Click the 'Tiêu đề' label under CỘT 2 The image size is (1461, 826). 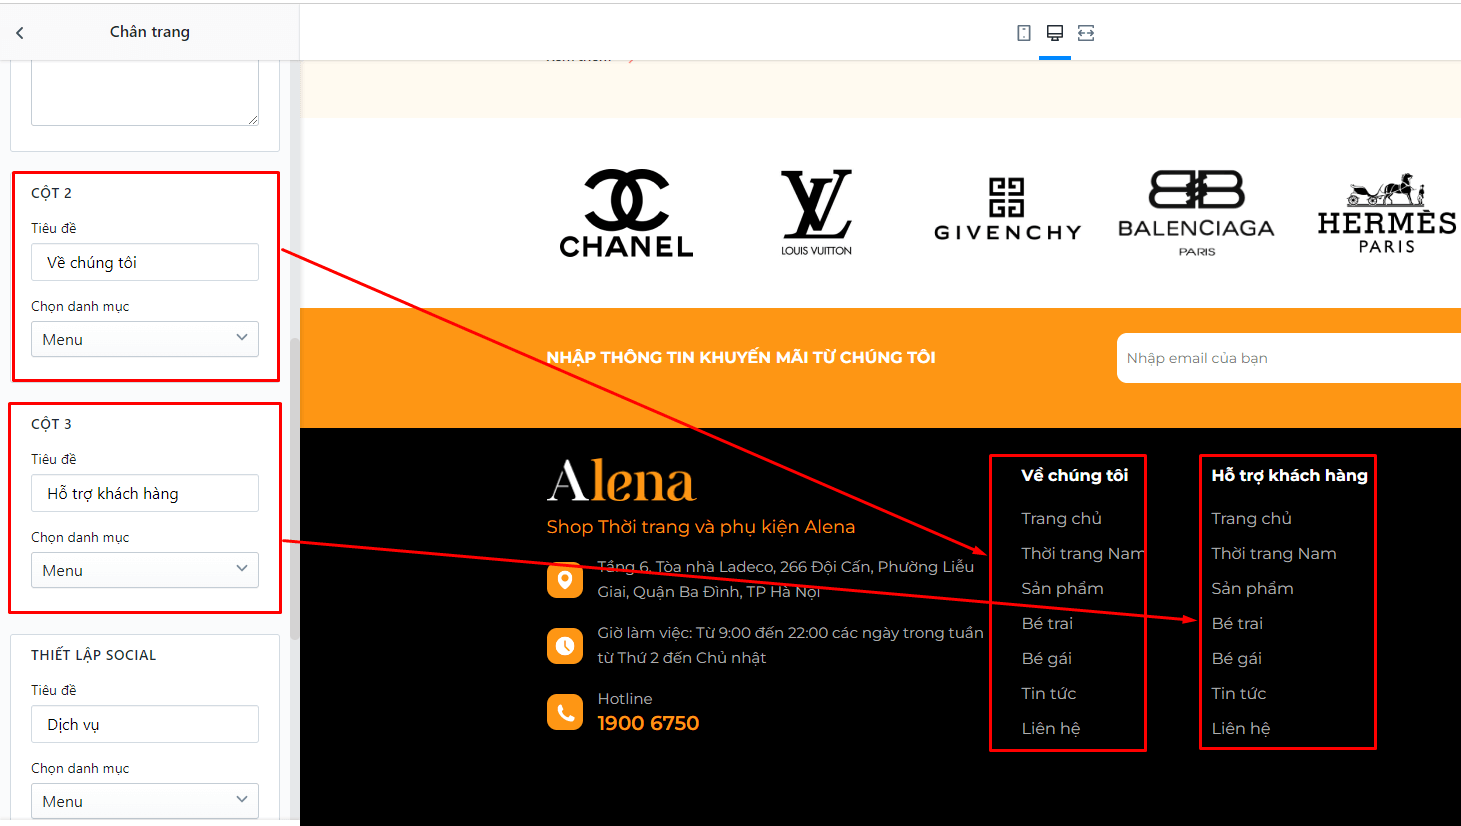point(53,228)
